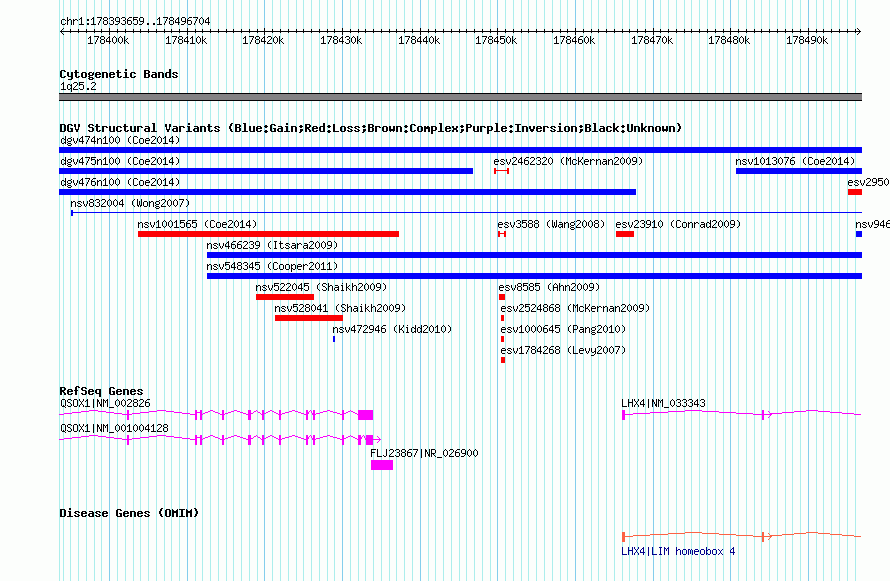Open the dgv474n100 (Coe2014) label
Viewport: 890px width, 581px height.
click(120, 140)
